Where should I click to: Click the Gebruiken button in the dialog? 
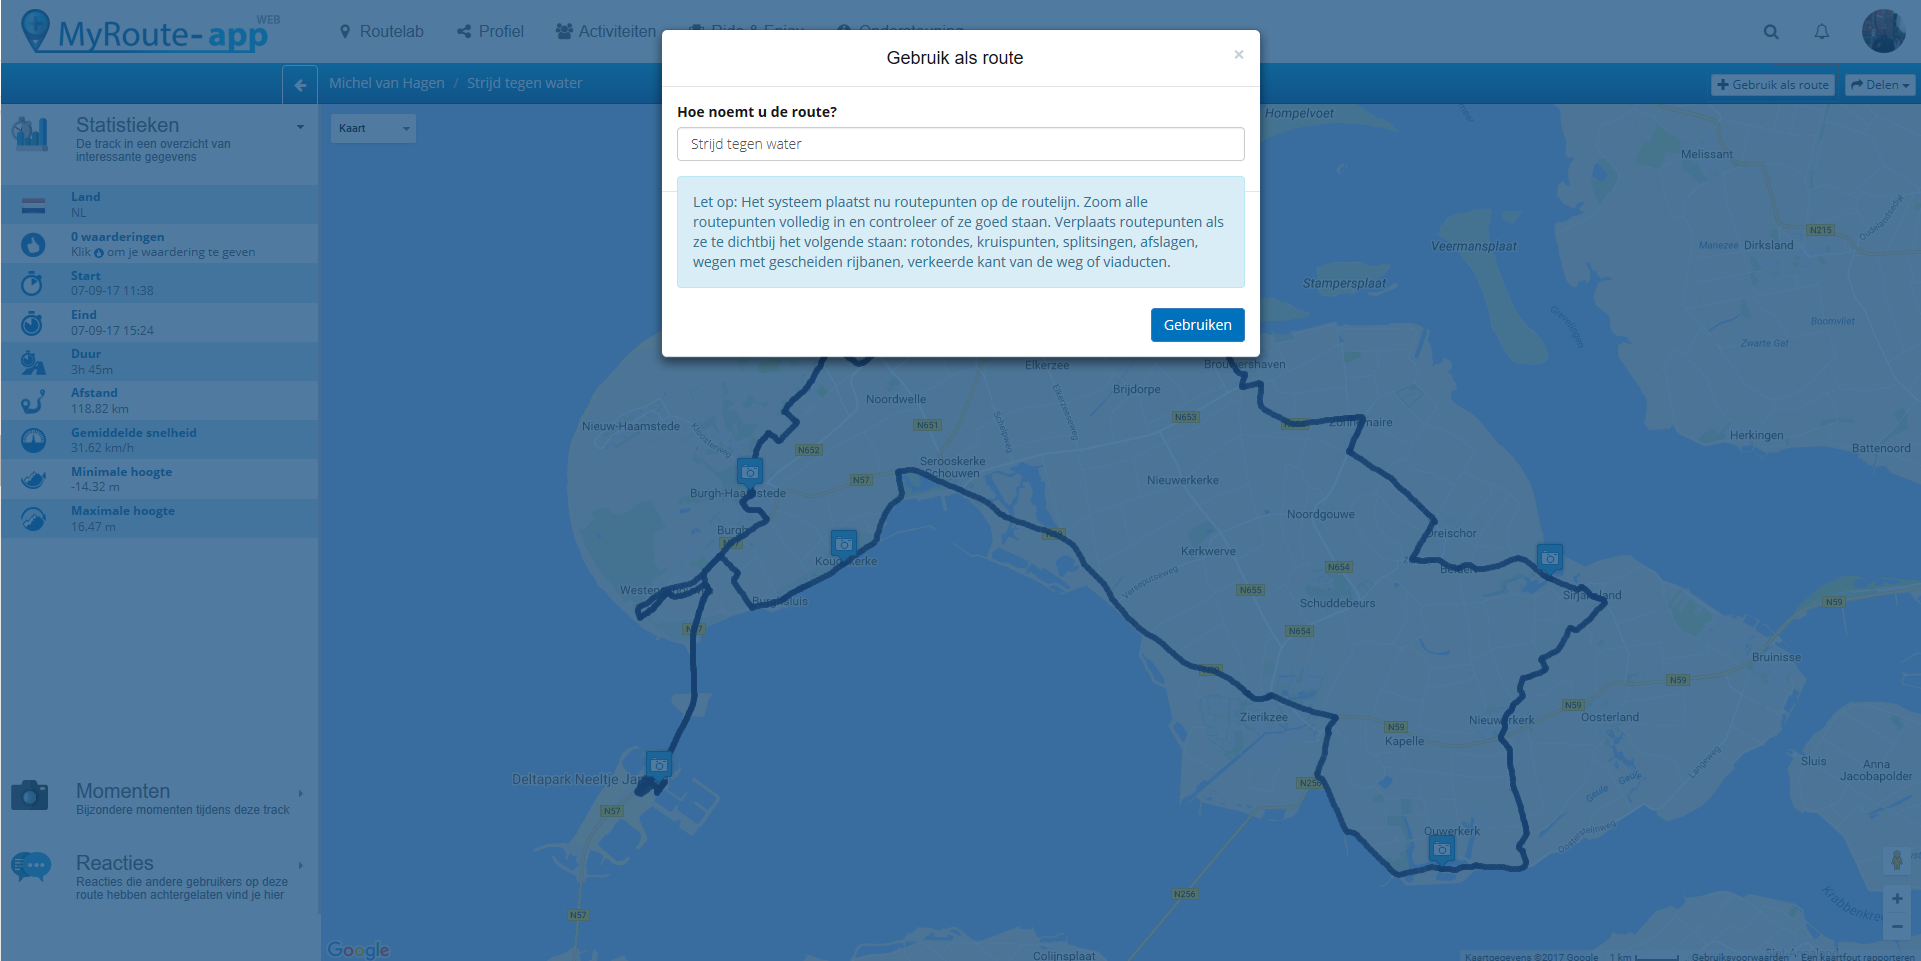click(x=1197, y=325)
